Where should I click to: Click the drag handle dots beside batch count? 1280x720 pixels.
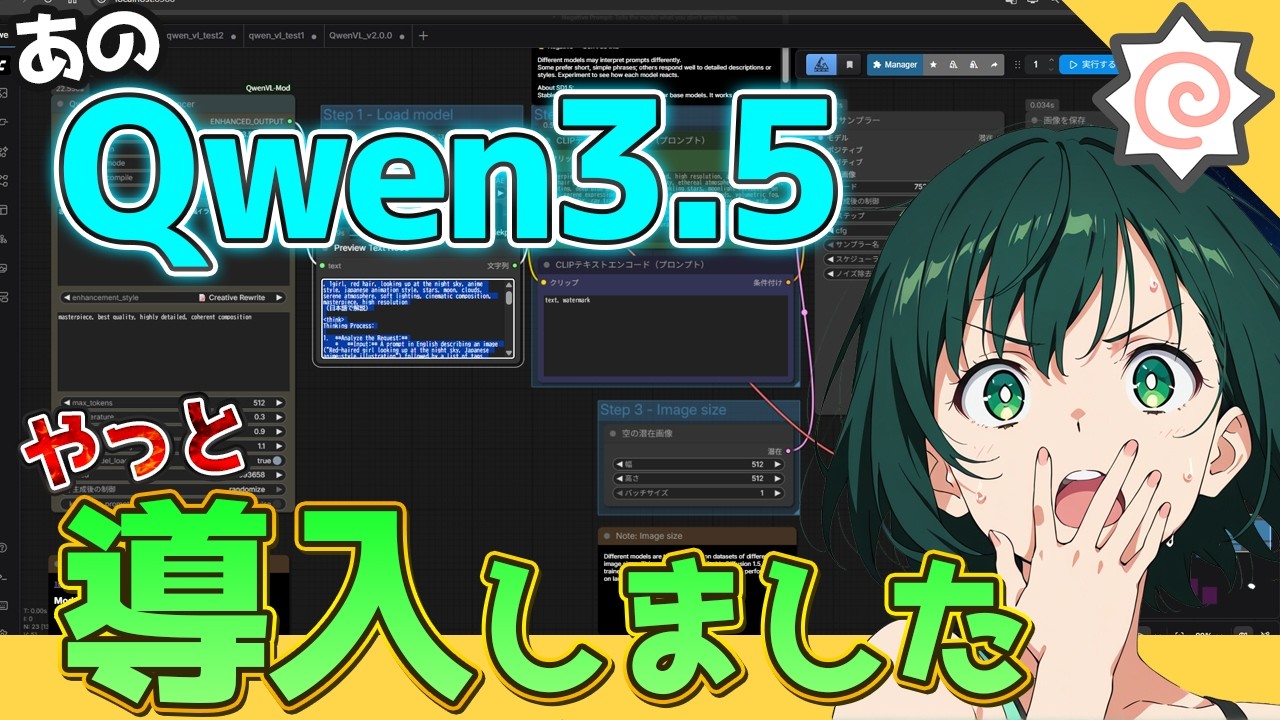tap(1019, 64)
